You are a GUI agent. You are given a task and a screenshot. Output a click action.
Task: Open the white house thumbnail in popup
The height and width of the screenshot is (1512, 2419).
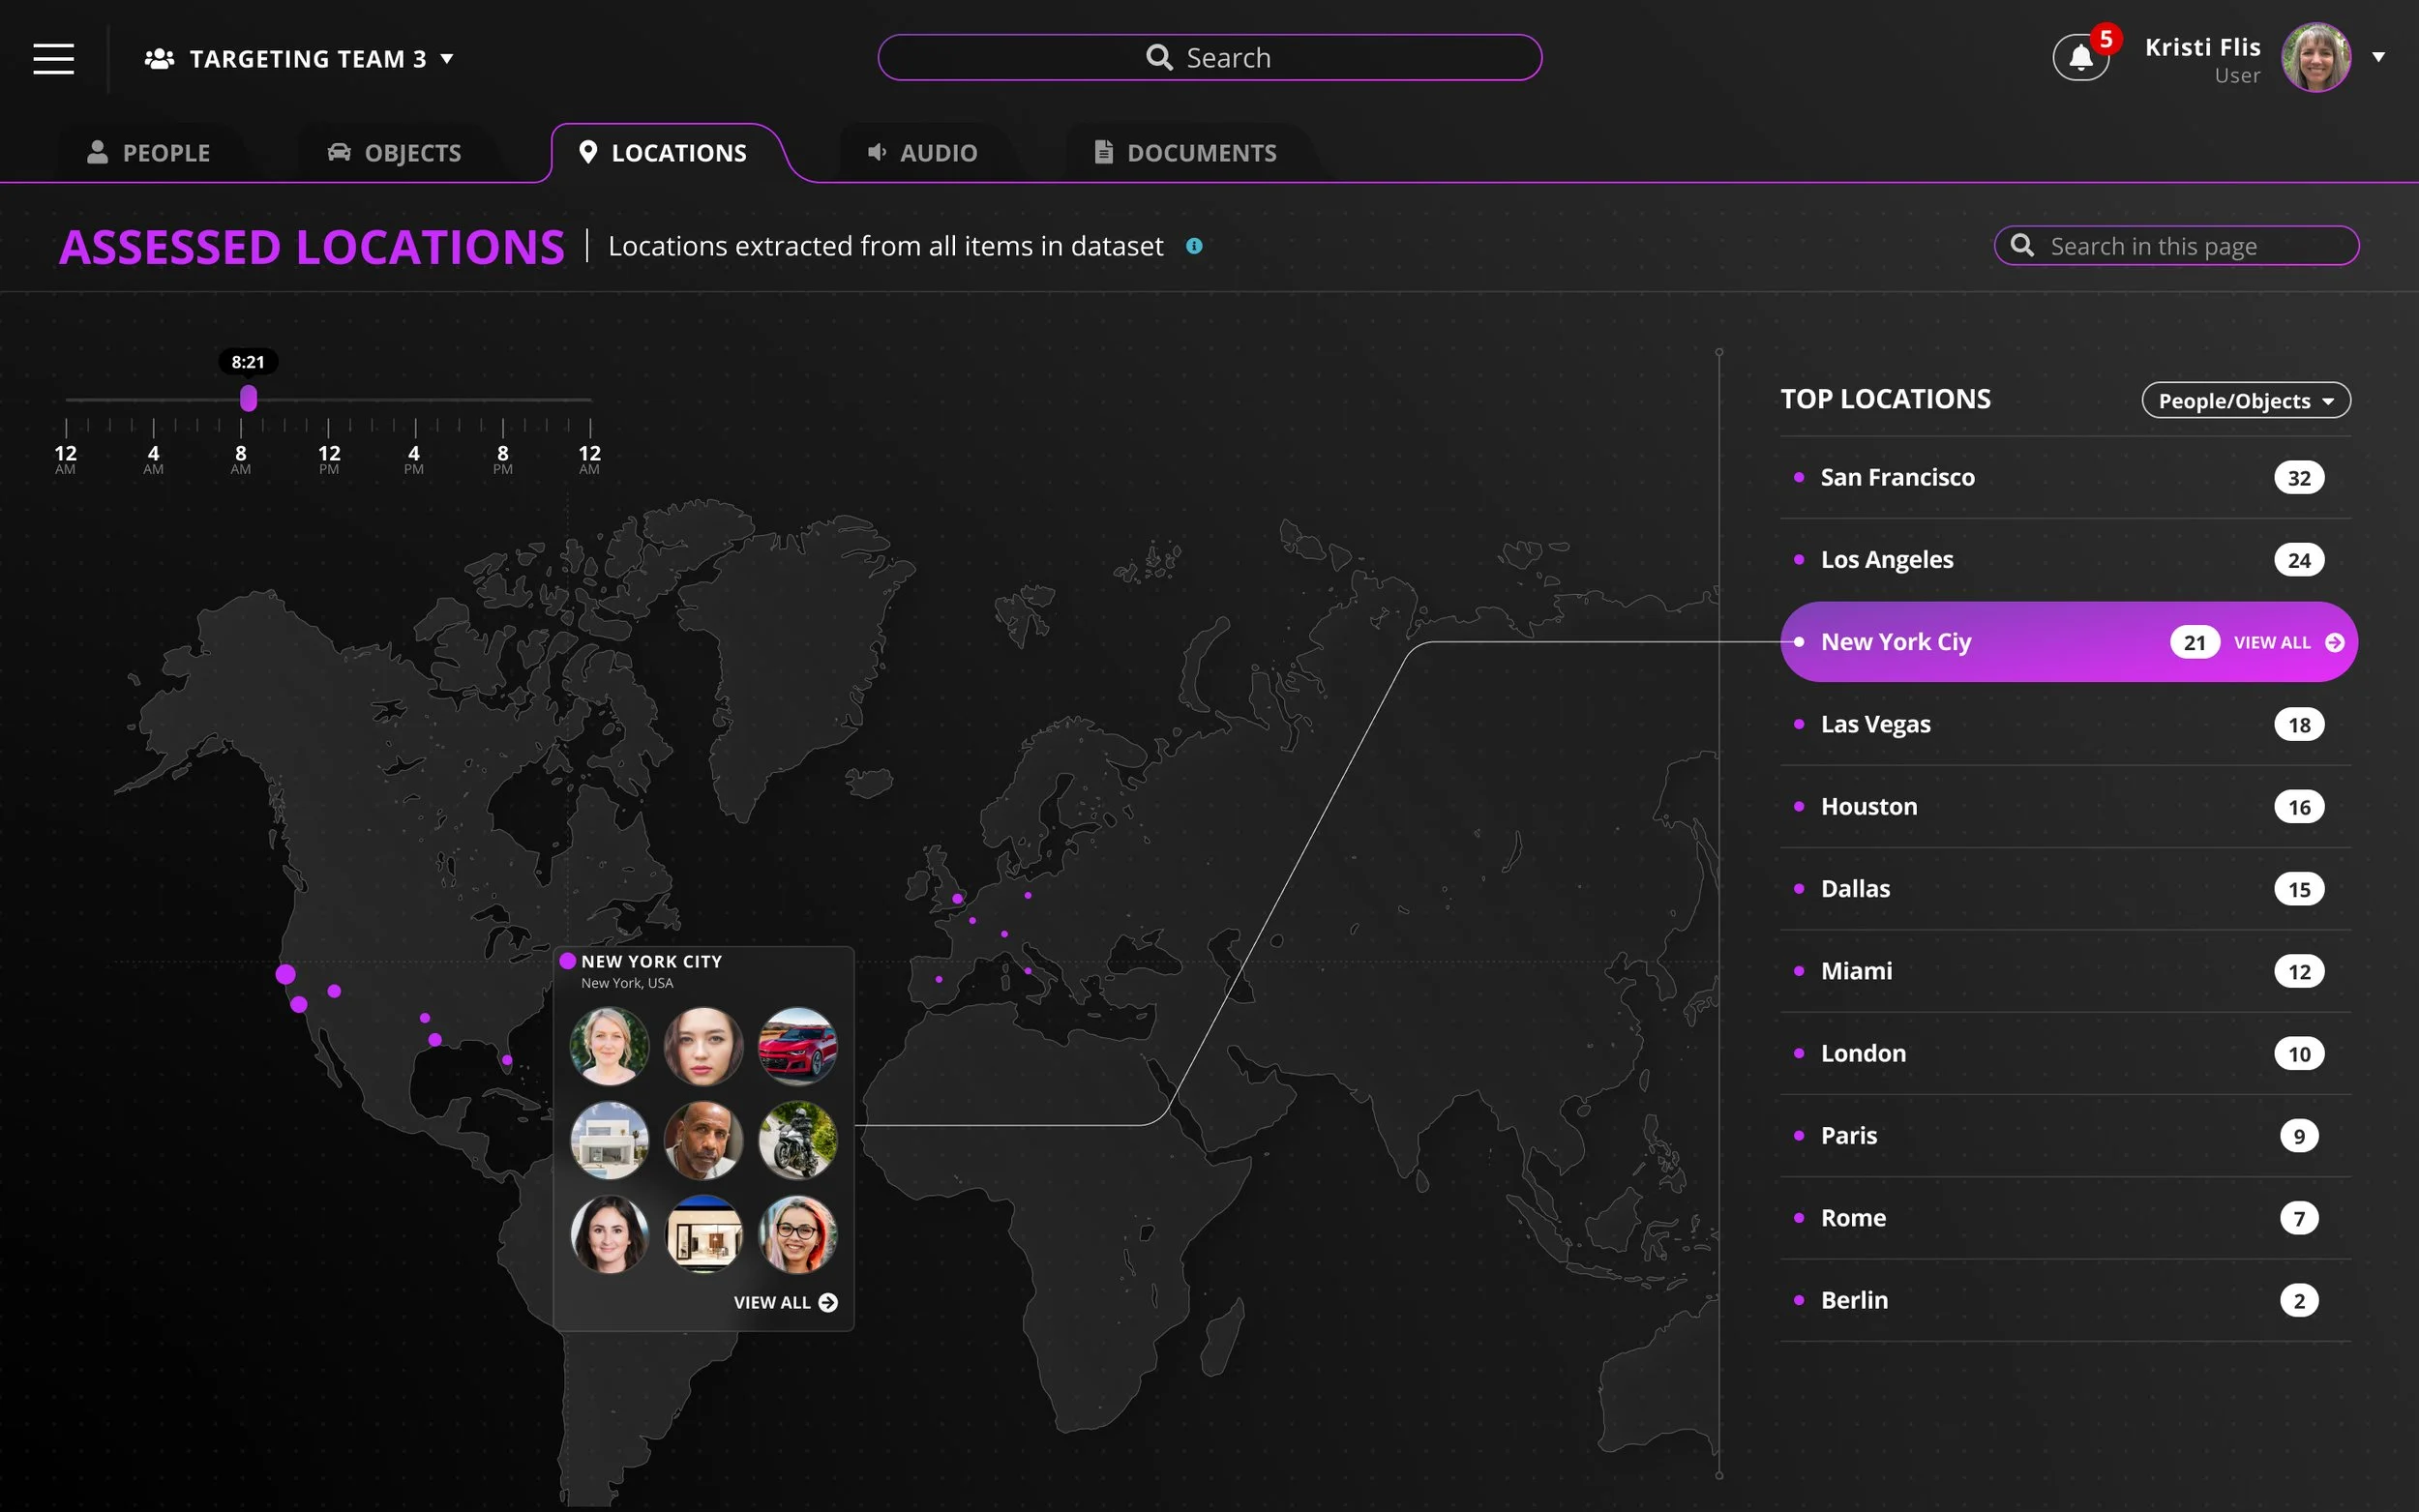coord(609,1140)
